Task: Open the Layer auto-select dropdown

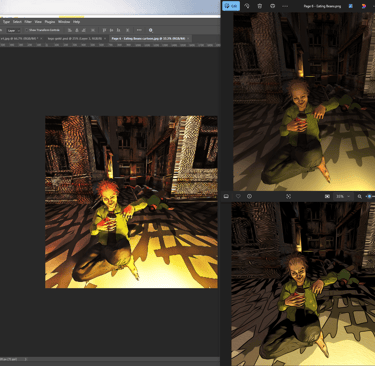Action: coord(13,30)
